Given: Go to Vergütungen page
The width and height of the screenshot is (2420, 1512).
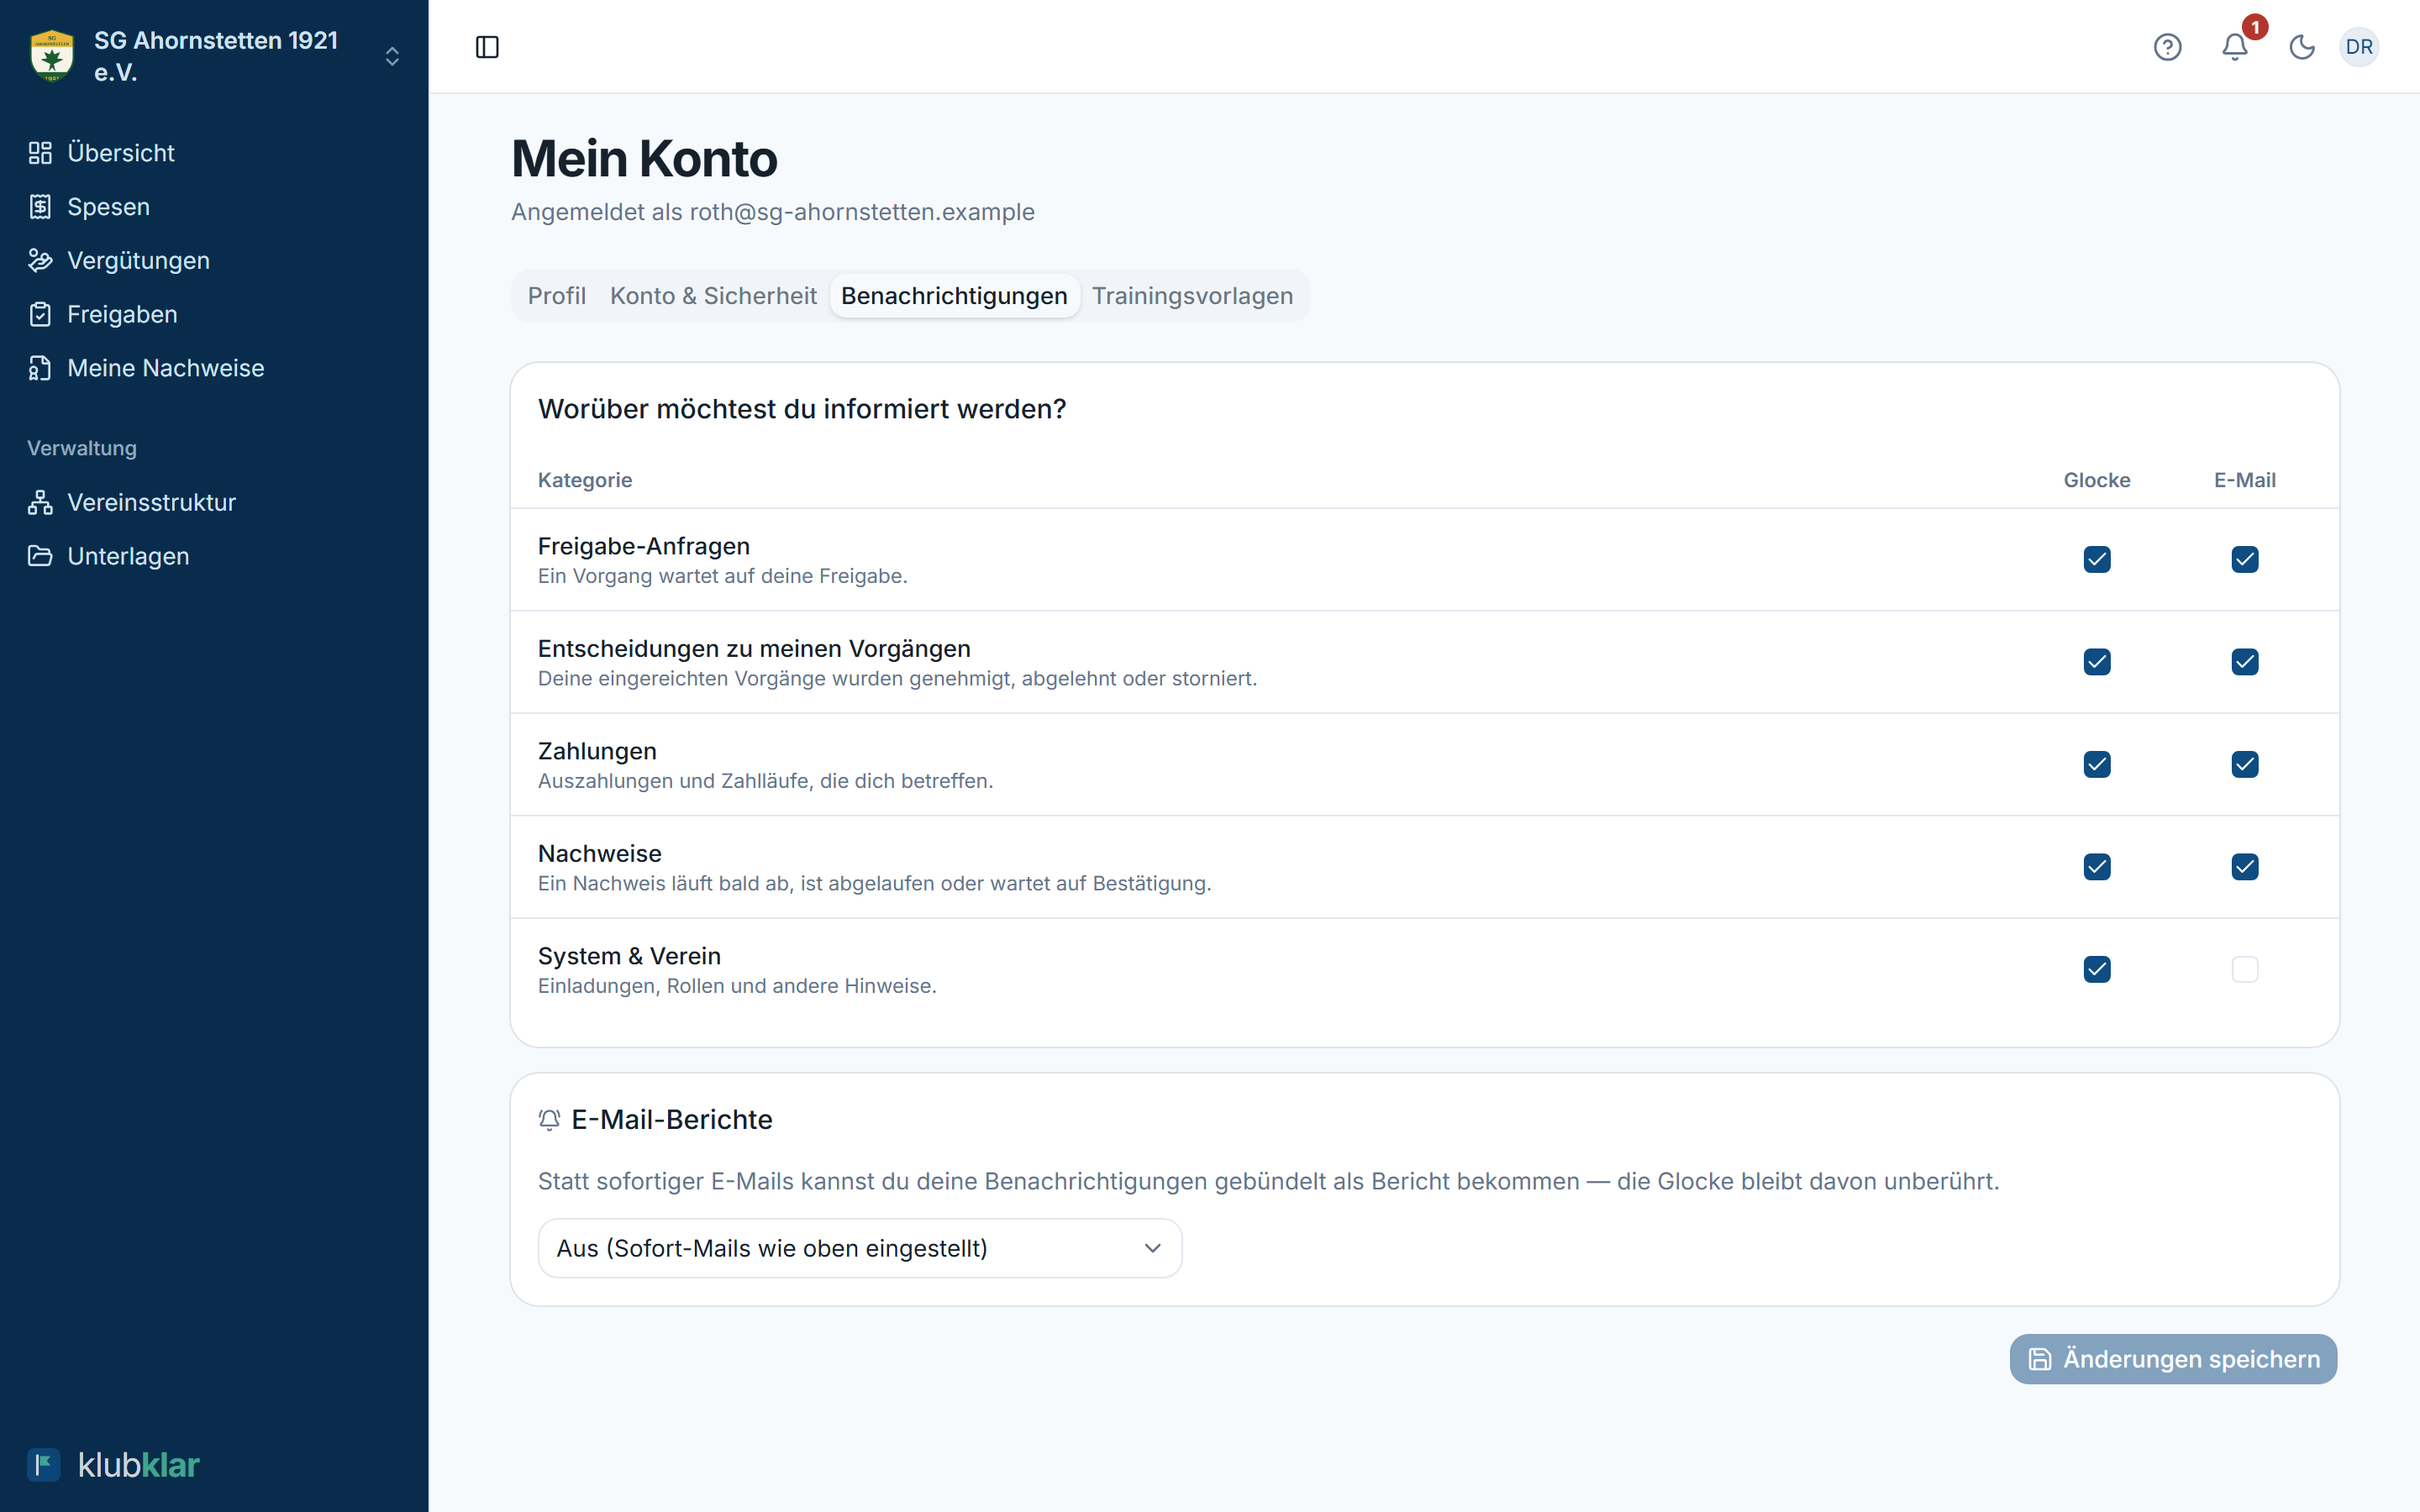Looking at the screenshot, I should 214,261.
